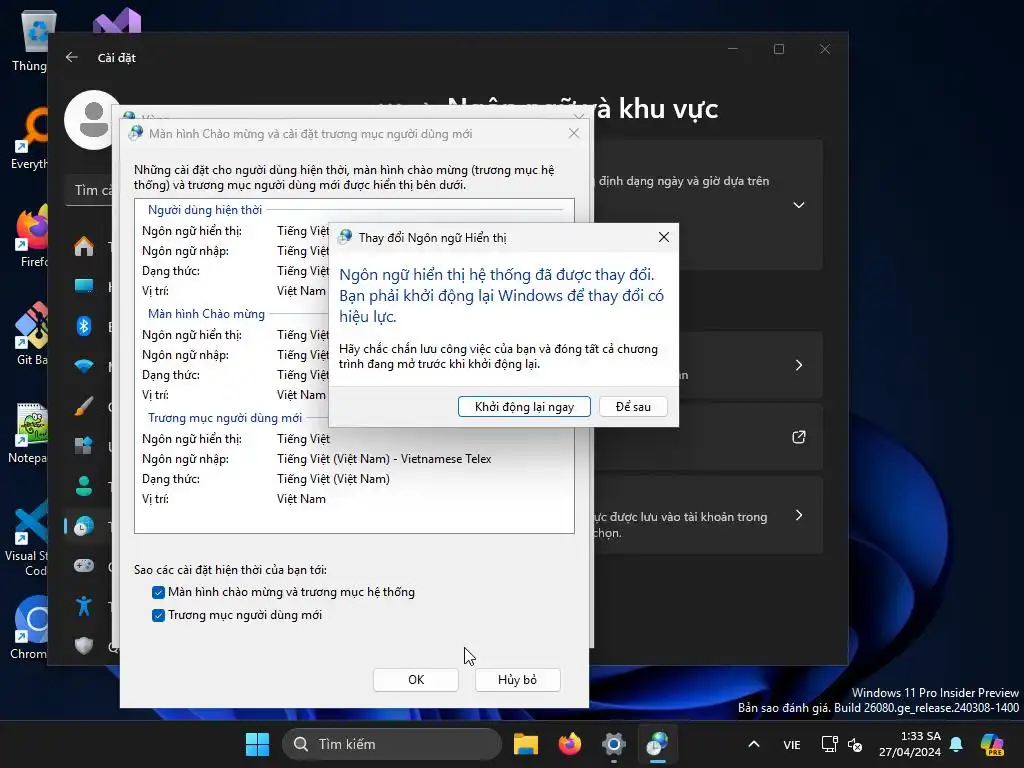Open the Personalization brush icon in Settings sidebar

tap(84, 406)
